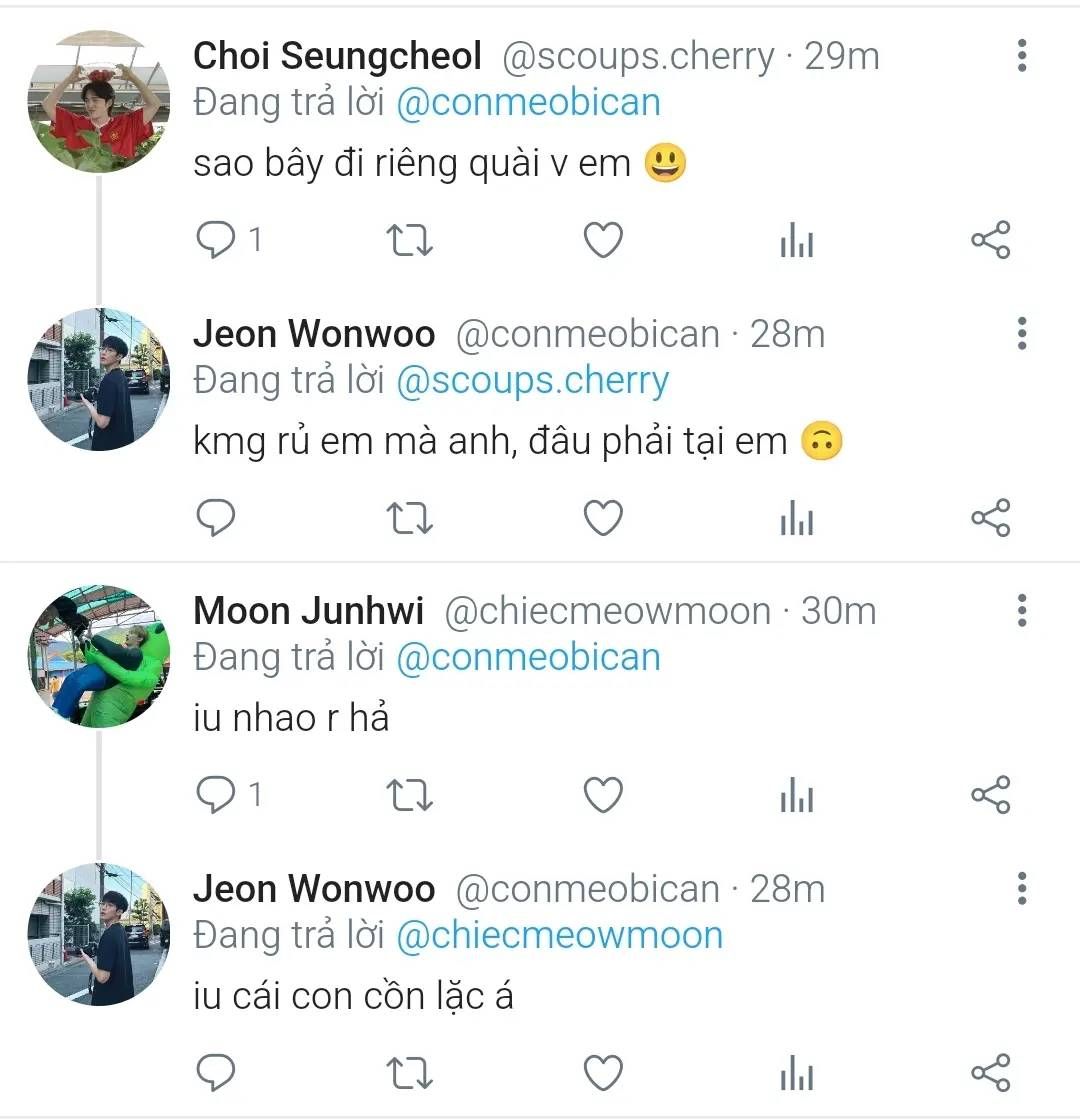This screenshot has width=1080, height=1120.
Task: Open @scoups.cherry mention in Wonwoo's reply
Action: tap(532, 380)
